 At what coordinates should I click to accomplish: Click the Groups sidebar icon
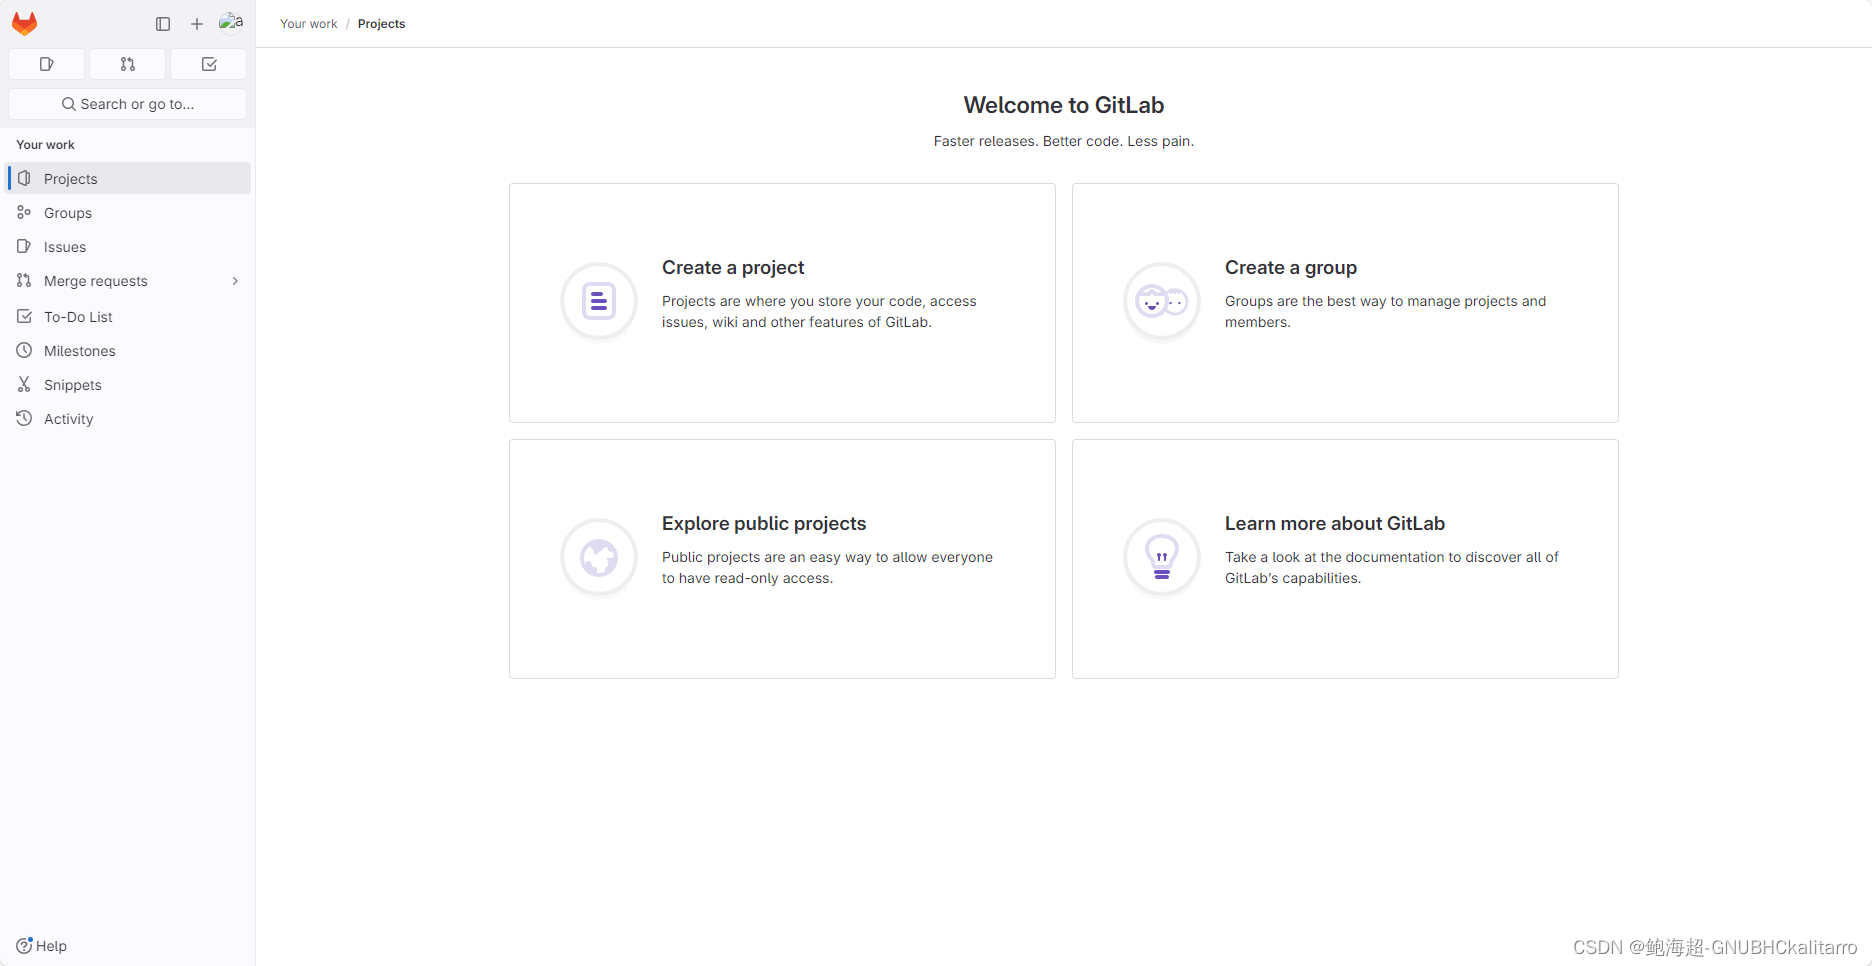(x=24, y=212)
